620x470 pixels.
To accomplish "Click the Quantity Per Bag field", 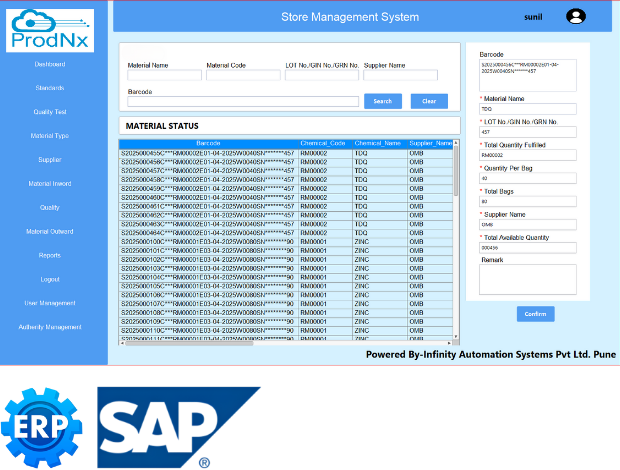I will [x=527, y=179].
